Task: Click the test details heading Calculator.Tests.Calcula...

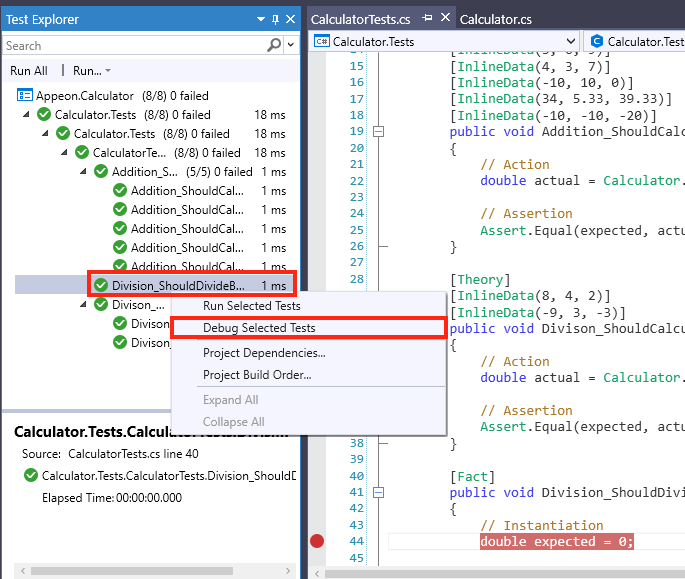Action: pos(151,432)
